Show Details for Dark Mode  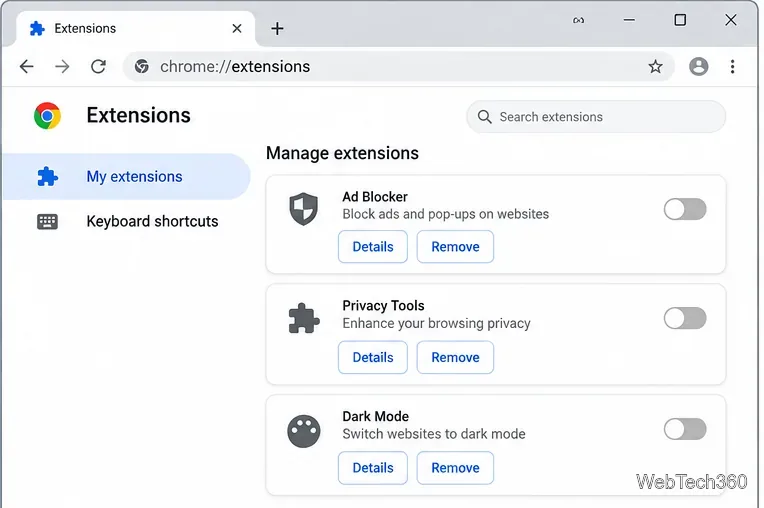pyautogui.click(x=373, y=468)
